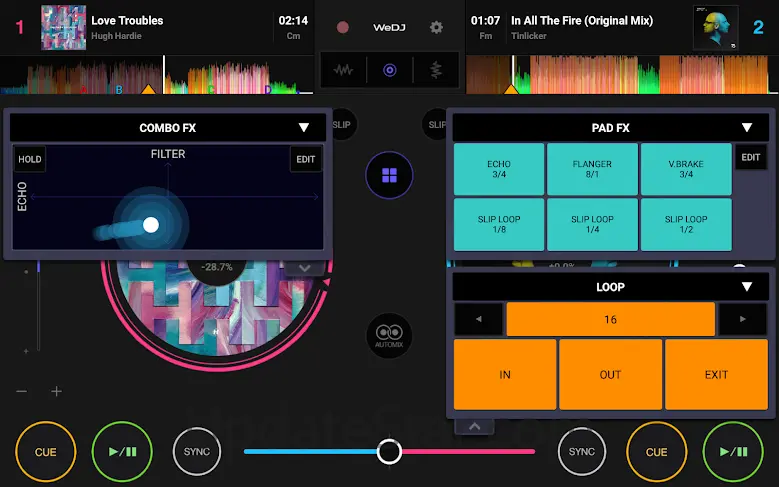Expand panel using the up chevron tab
Image resolution: width=779 pixels, height=487 pixels.
[x=474, y=426]
